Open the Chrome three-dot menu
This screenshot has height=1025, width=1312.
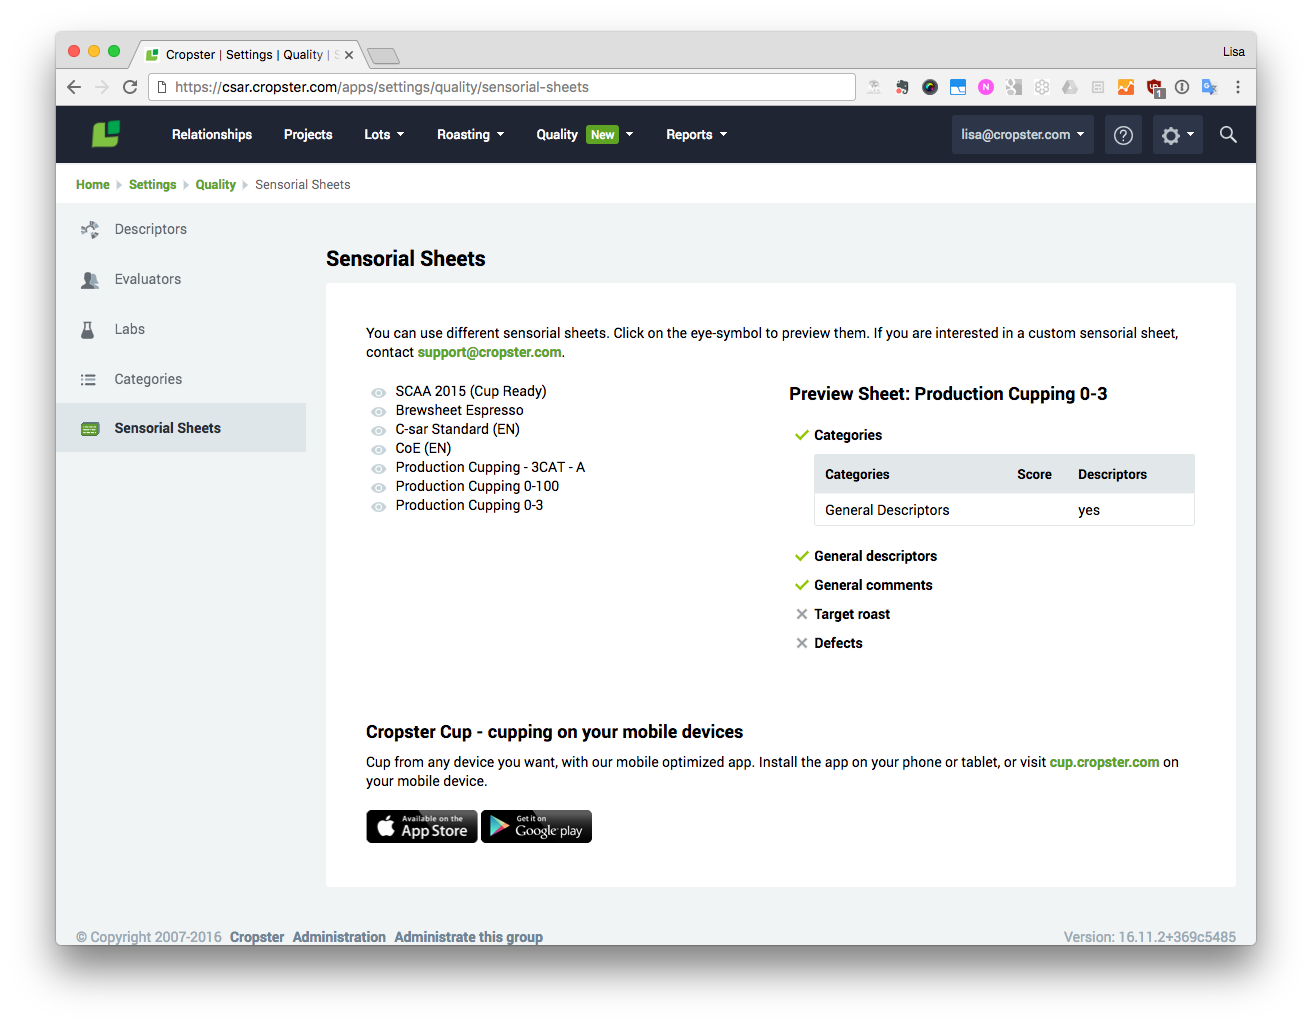click(1238, 87)
